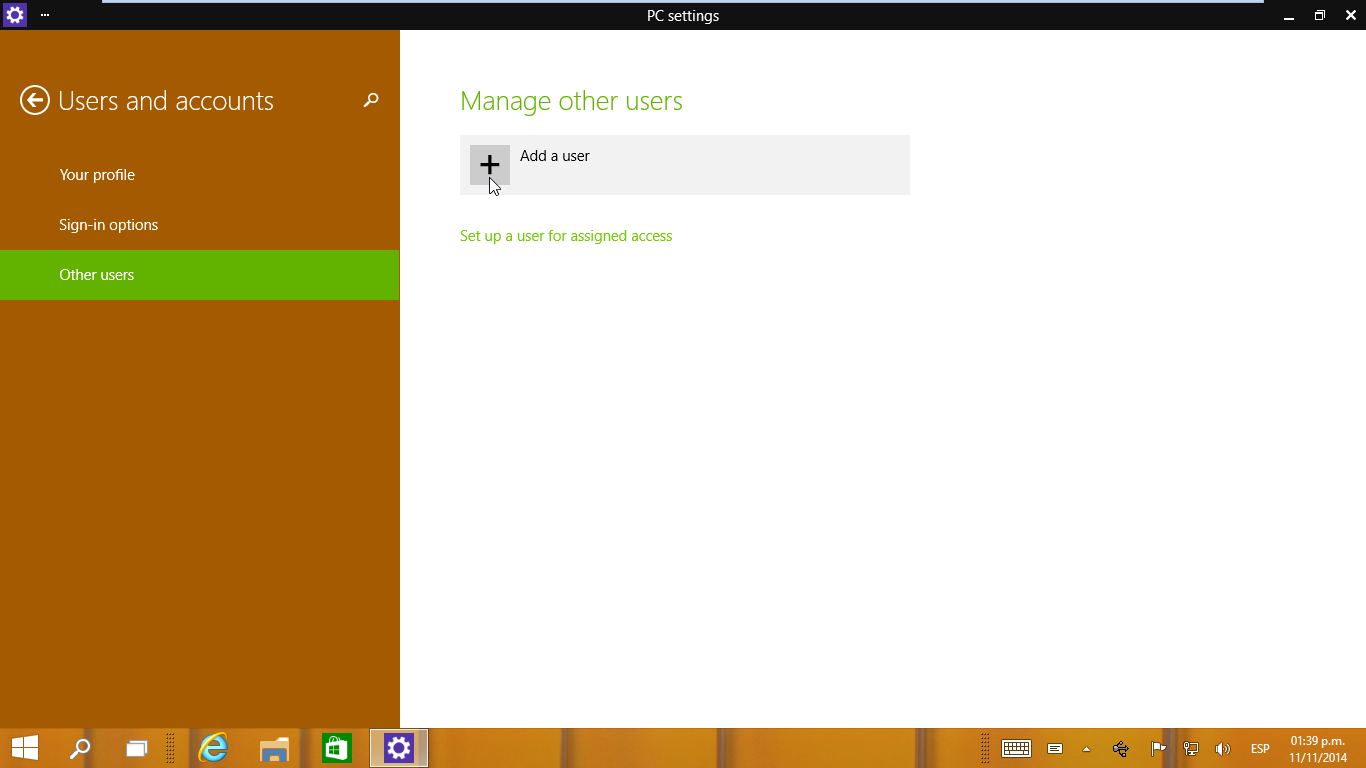Click the plus icon to add a user
Viewport: 1366px width, 768px height.
click(x=489, y=165)
